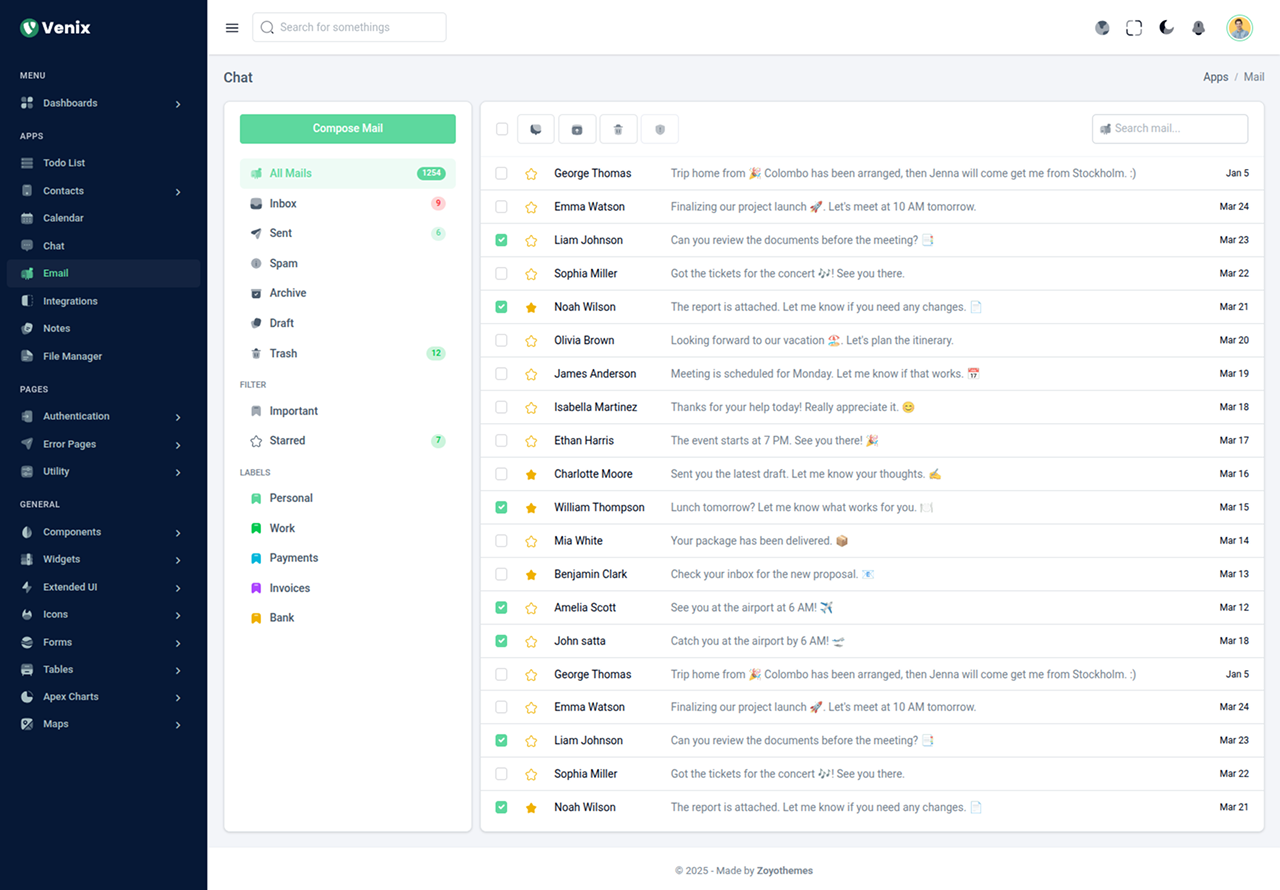
Task: Archive selected mails using the toolbar archive icon
Action: point(577,129)
